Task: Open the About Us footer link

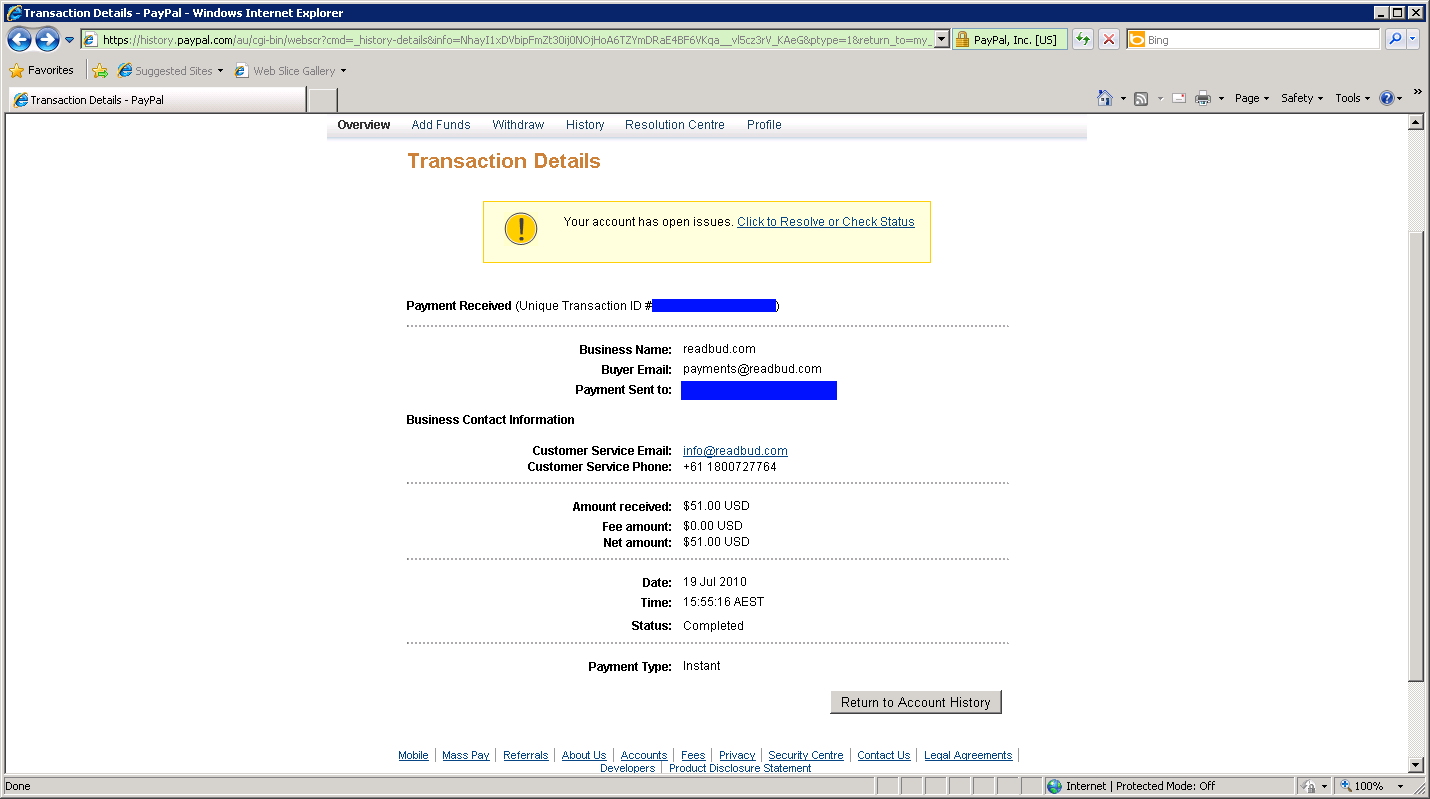Action: pyautogui.click(x=584, y=755)
